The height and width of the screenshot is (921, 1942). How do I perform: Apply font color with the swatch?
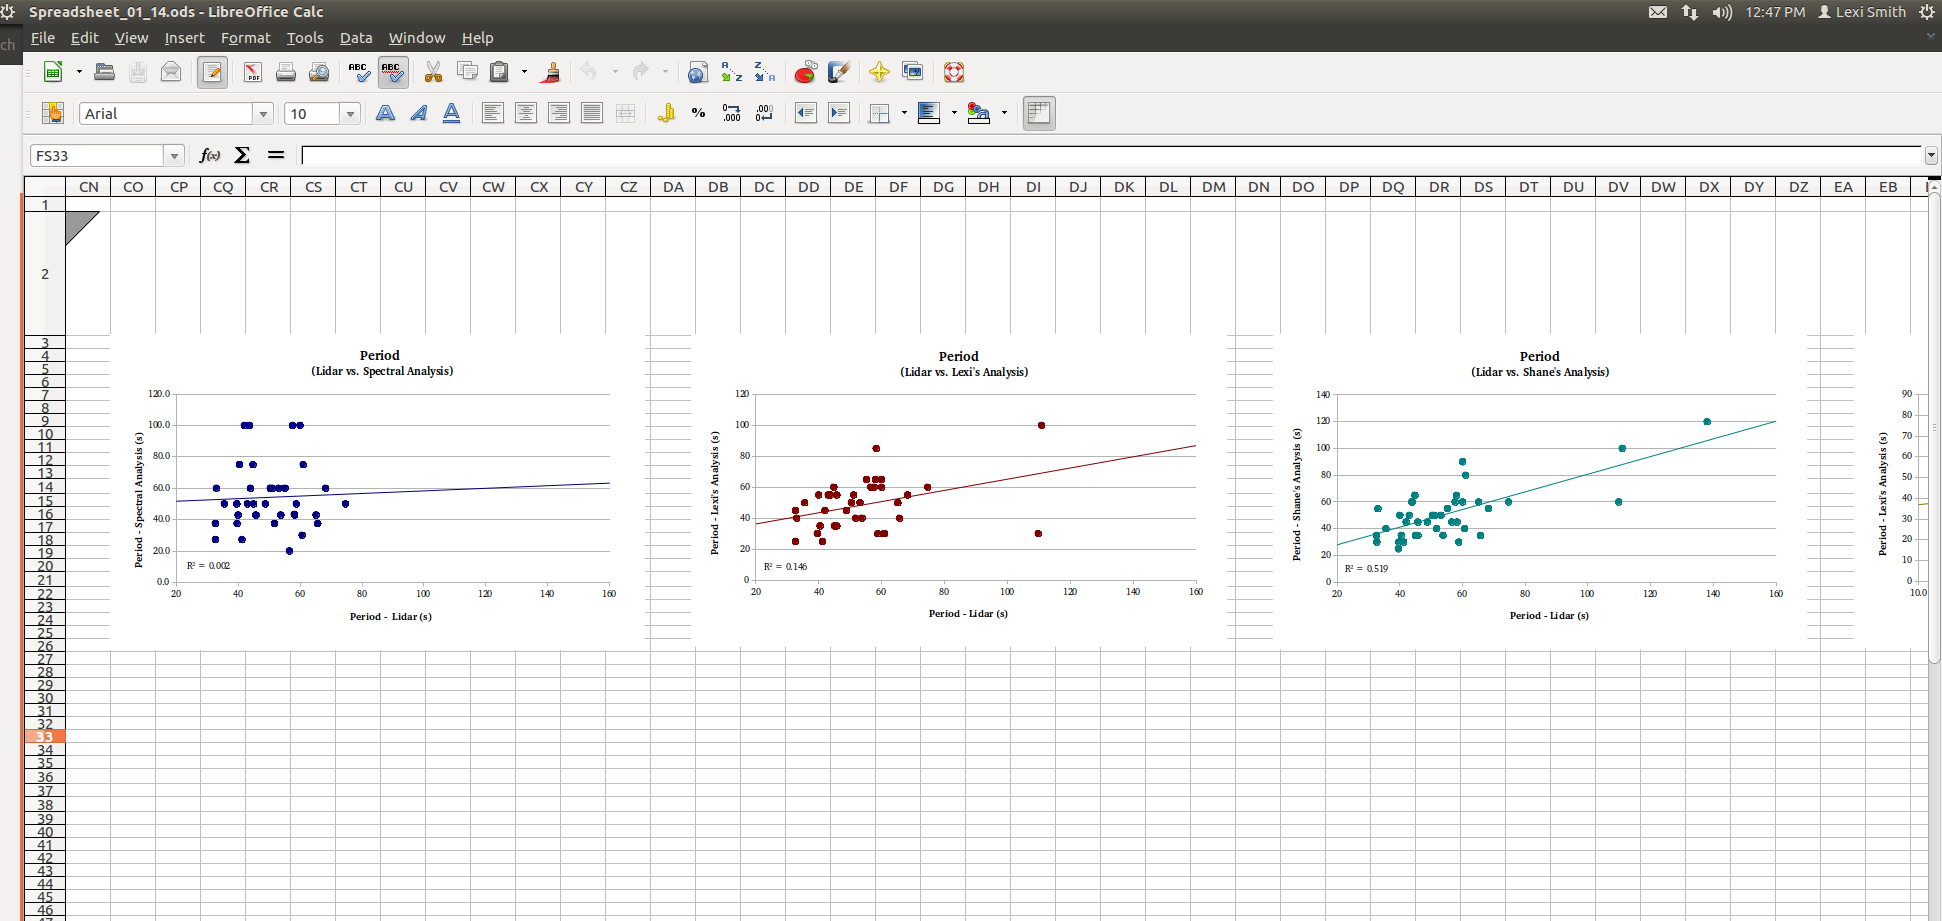point(979,113)
